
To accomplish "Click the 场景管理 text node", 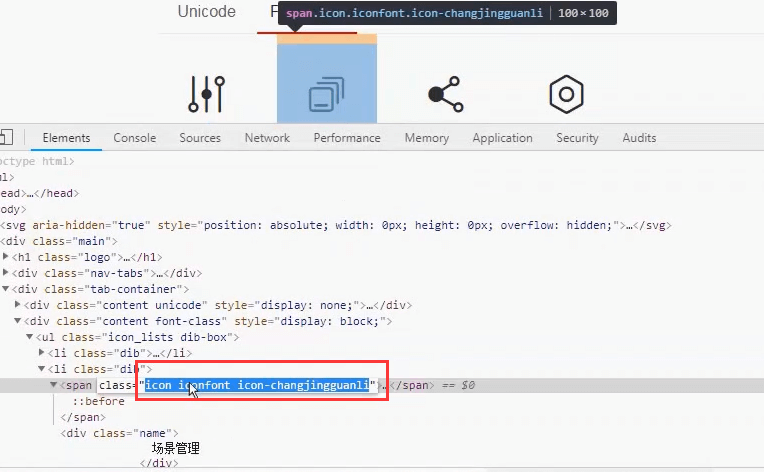I will [175, 448].
